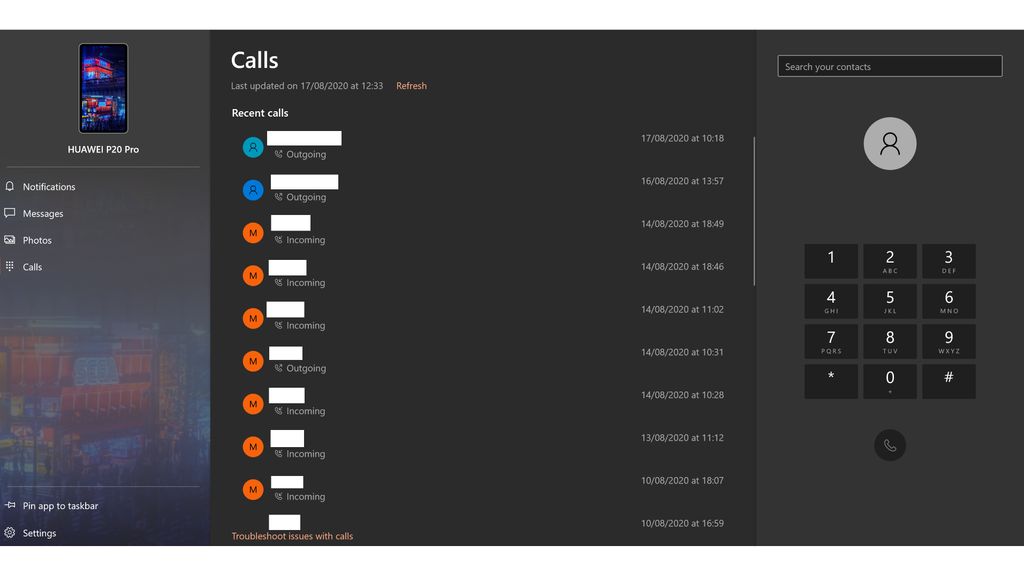Open the Photos section

click(x=12, y=240)
